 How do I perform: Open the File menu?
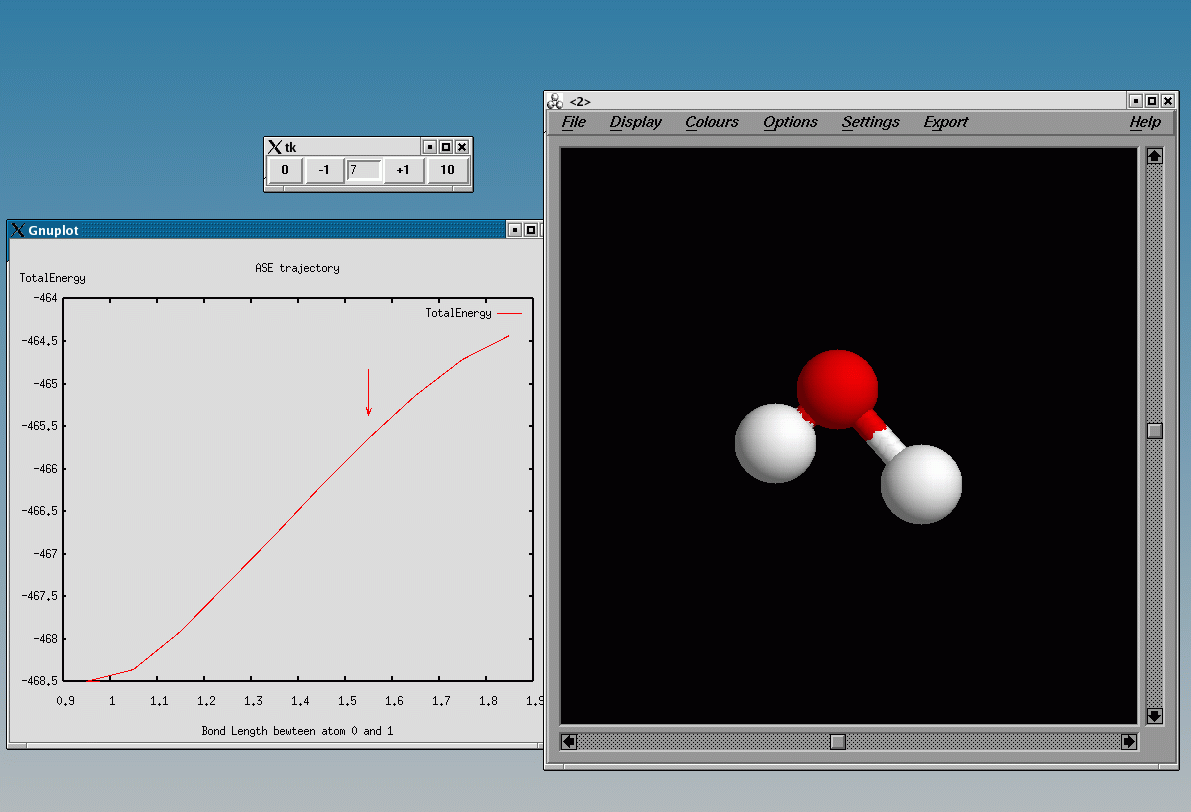pos(574,122)
